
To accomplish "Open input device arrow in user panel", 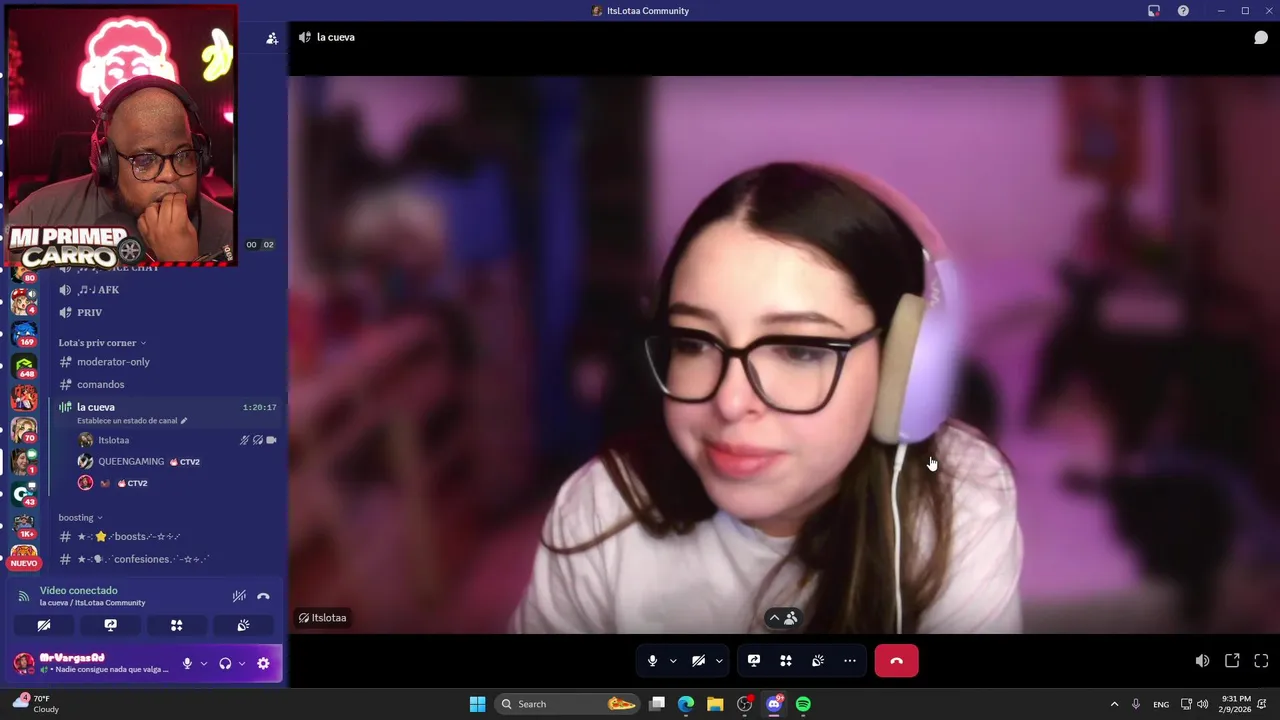I will point(203,663).
